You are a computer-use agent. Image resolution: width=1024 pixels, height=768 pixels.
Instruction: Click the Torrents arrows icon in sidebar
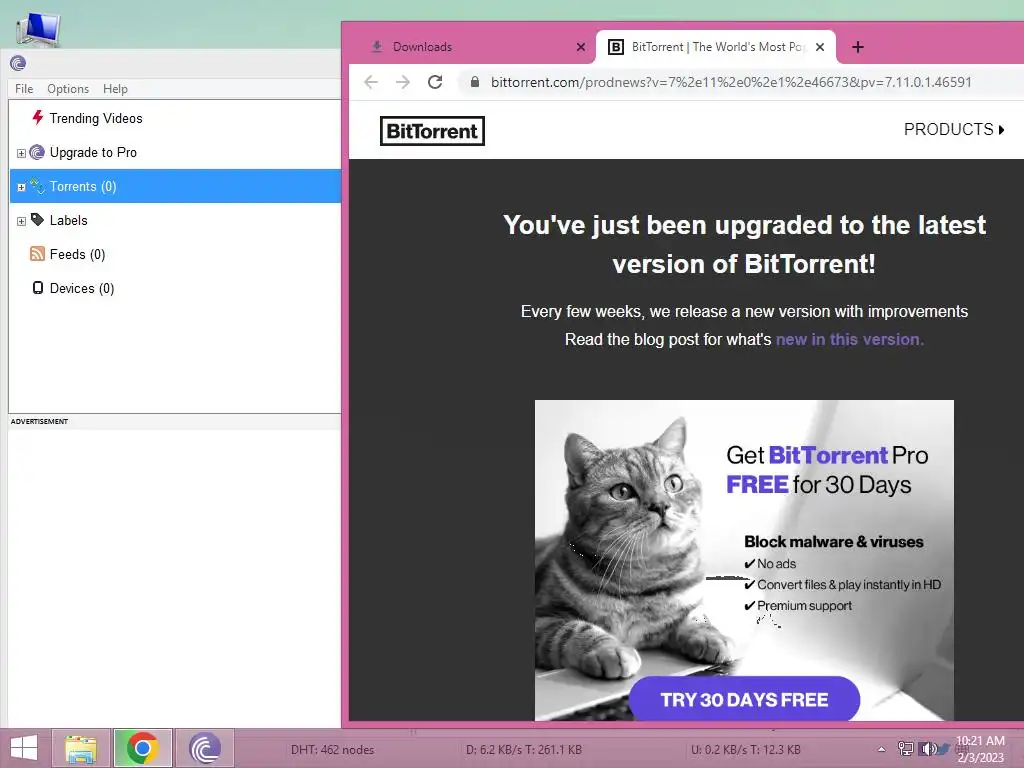pyautogui.click(x=38, y=186)
